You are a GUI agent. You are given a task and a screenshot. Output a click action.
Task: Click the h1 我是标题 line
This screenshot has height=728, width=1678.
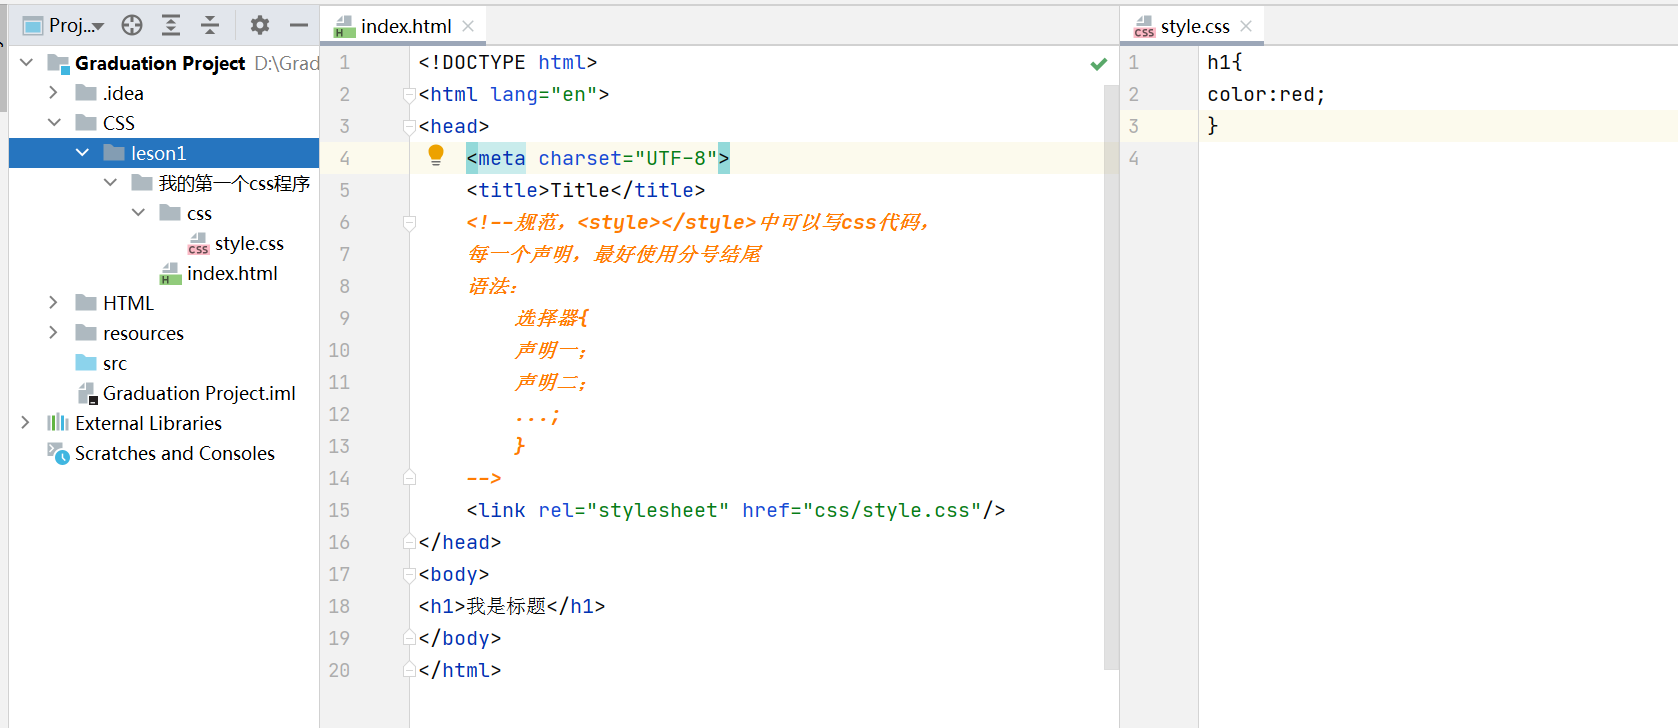(x=512, y=606)
